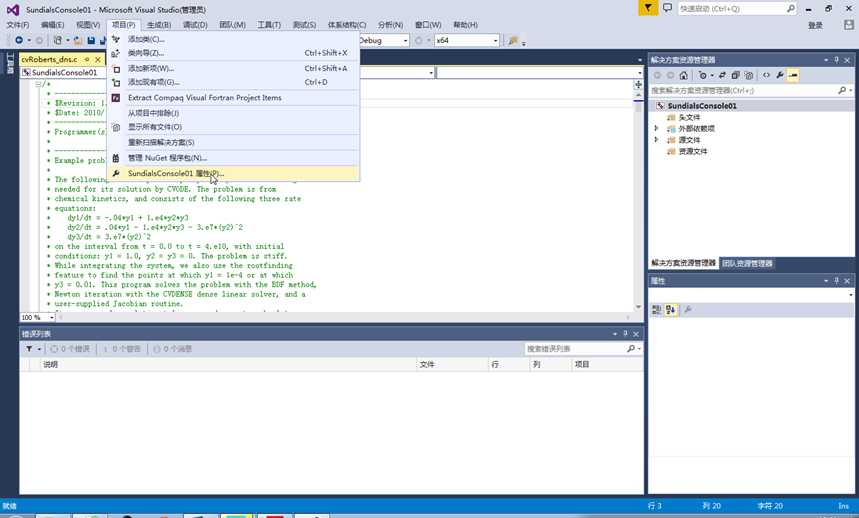Click the Open File folder toolbar icon
Screen dimensions: 859x518
78,41
